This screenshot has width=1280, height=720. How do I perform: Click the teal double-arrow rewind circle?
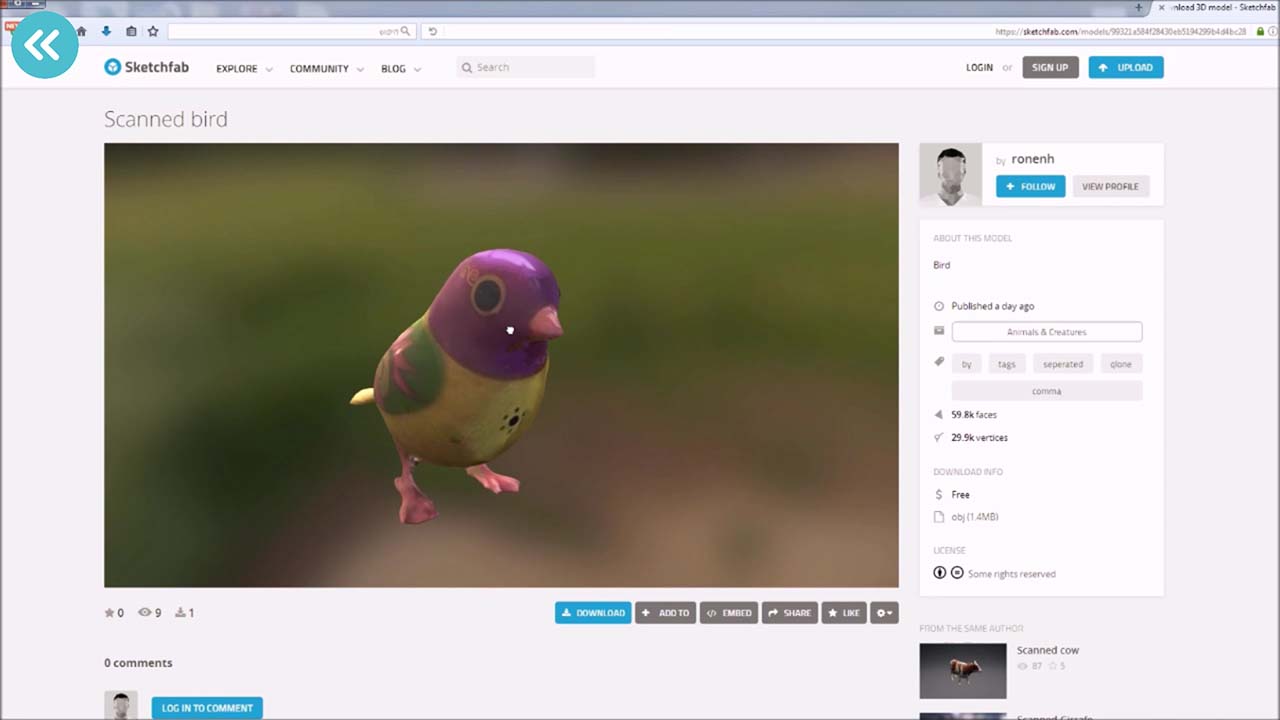(44, 45)
